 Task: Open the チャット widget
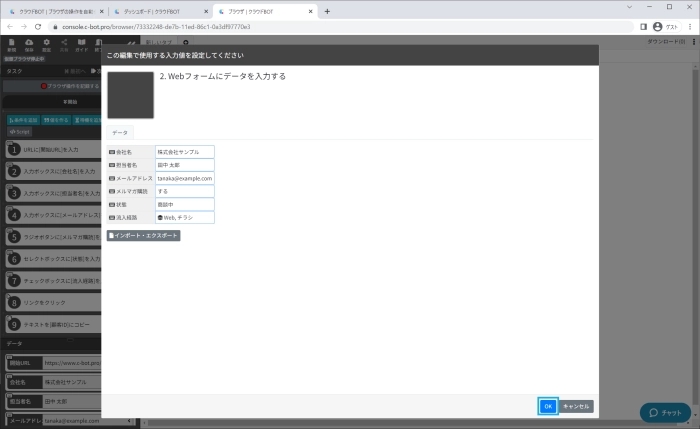(x=665, y=412)
